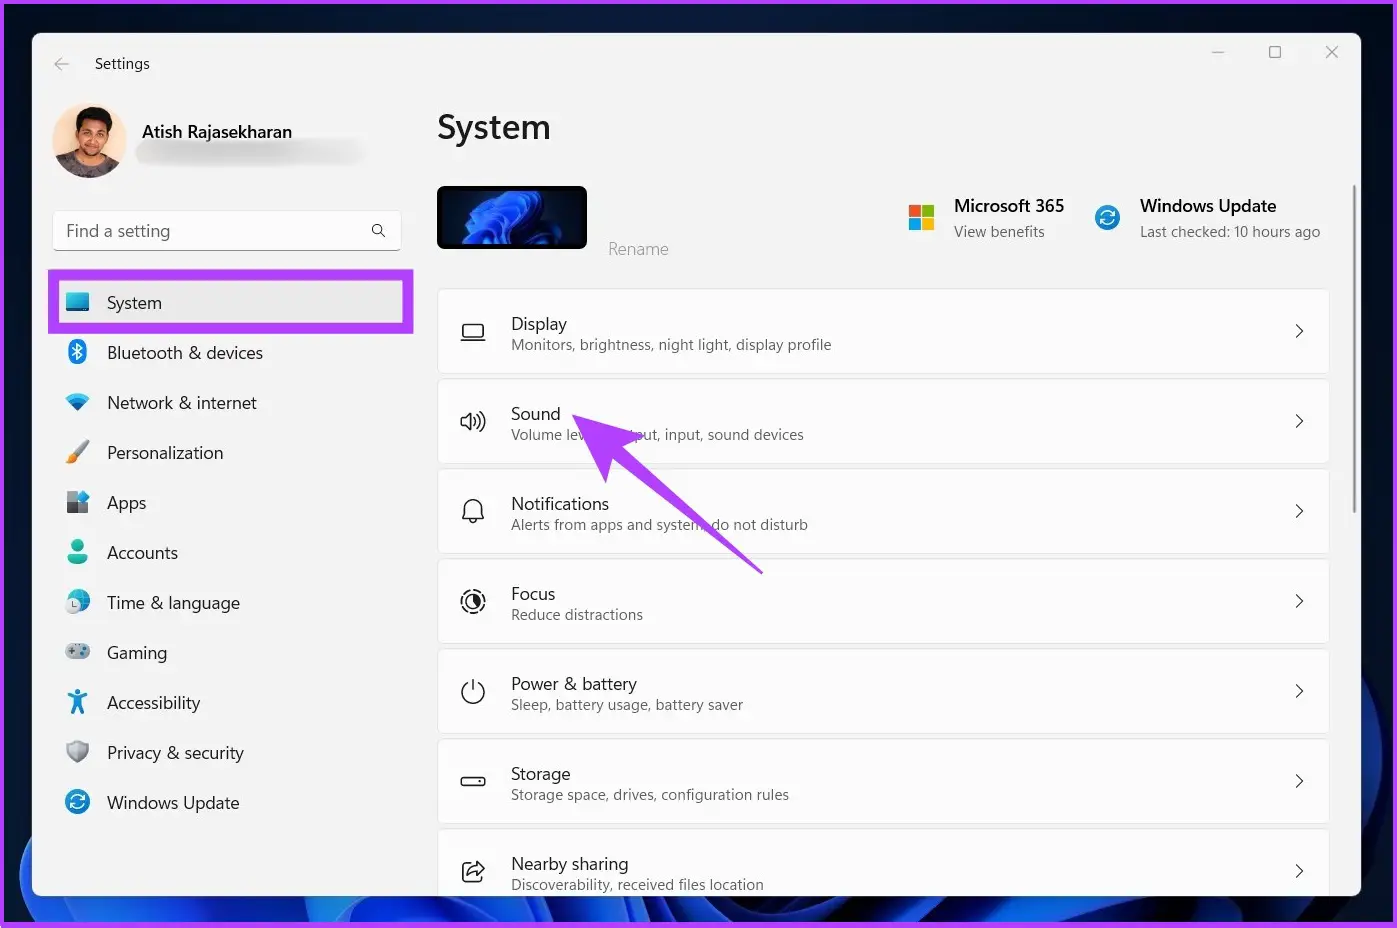This screenshot has width=1397, height=928.
Task: Click the magnifier icon in the search box
Action: [378, 231]
